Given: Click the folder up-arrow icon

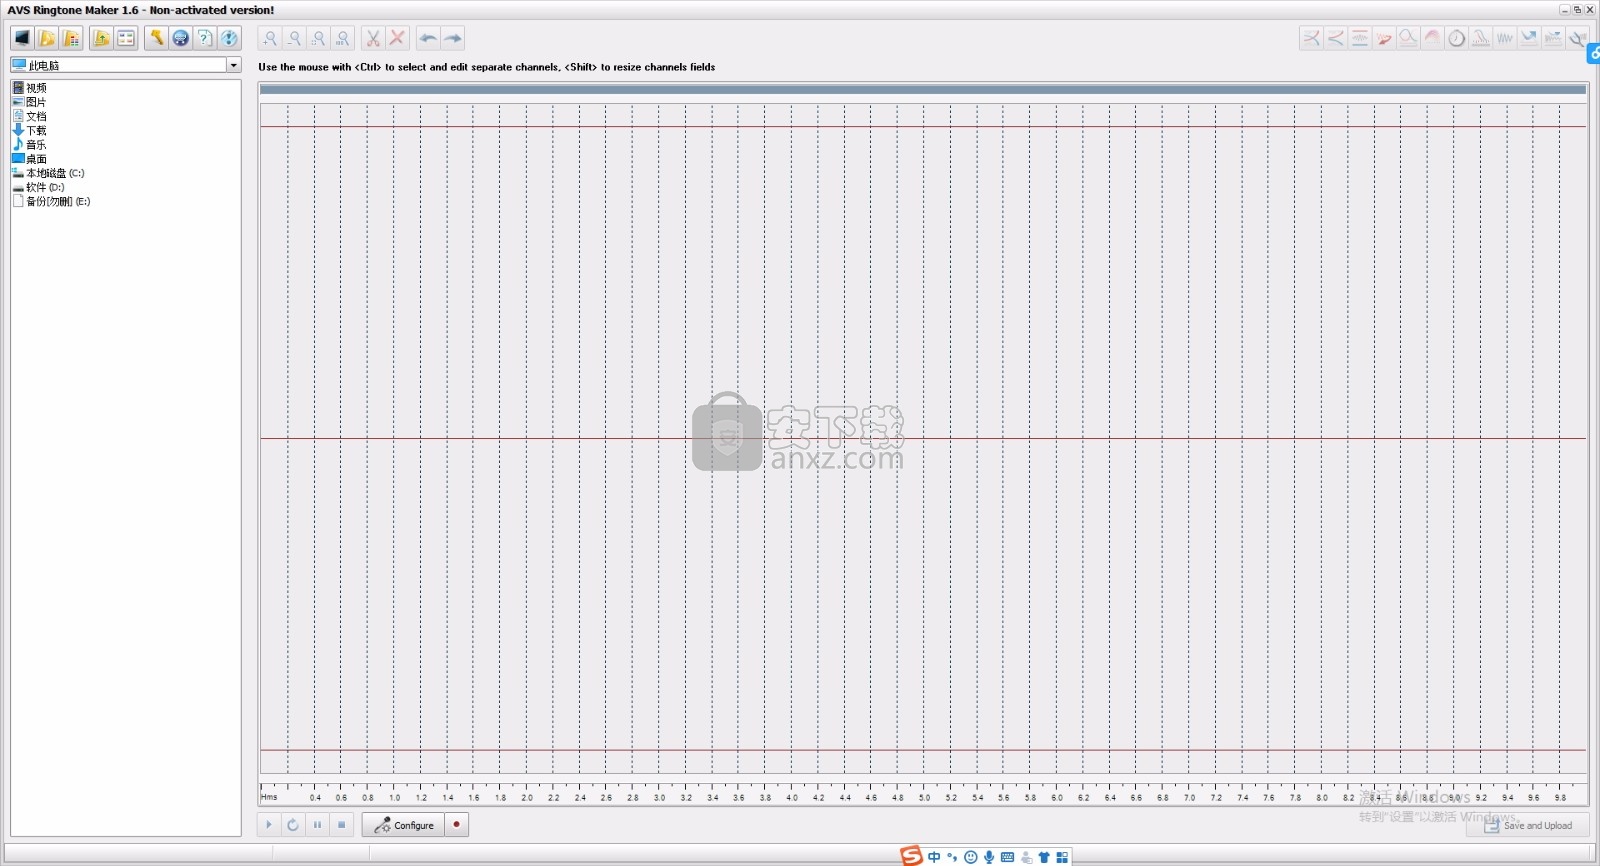Looking at the screenshot, I should 101,38.
